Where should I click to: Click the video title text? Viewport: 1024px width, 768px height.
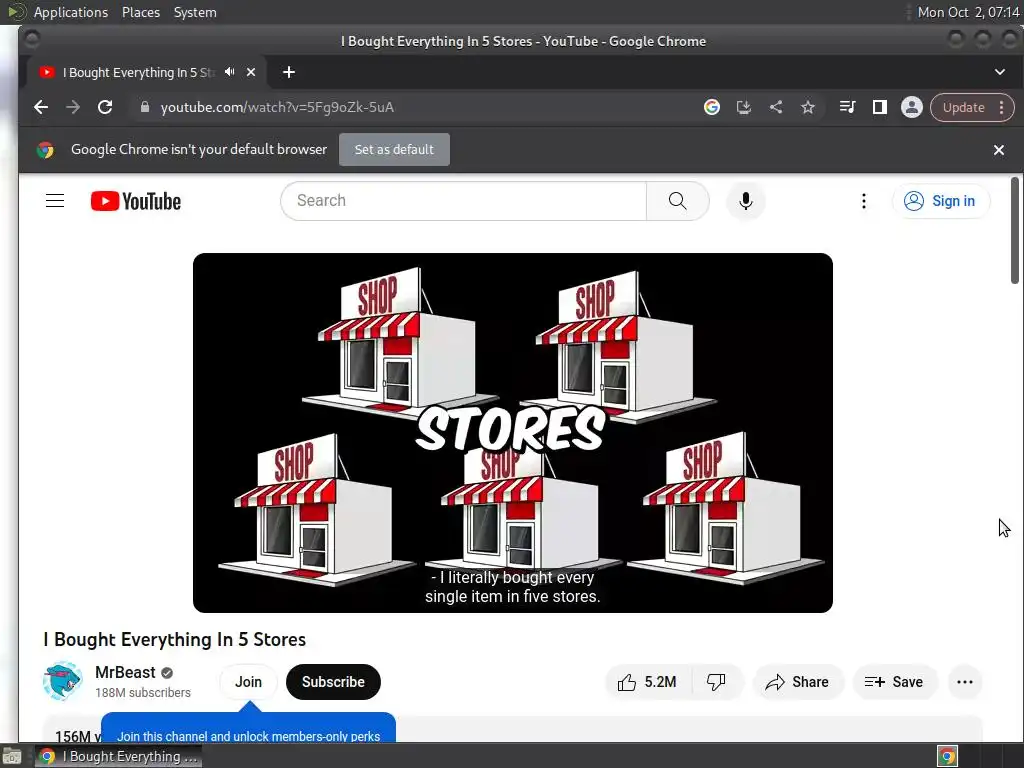(174, 639)
